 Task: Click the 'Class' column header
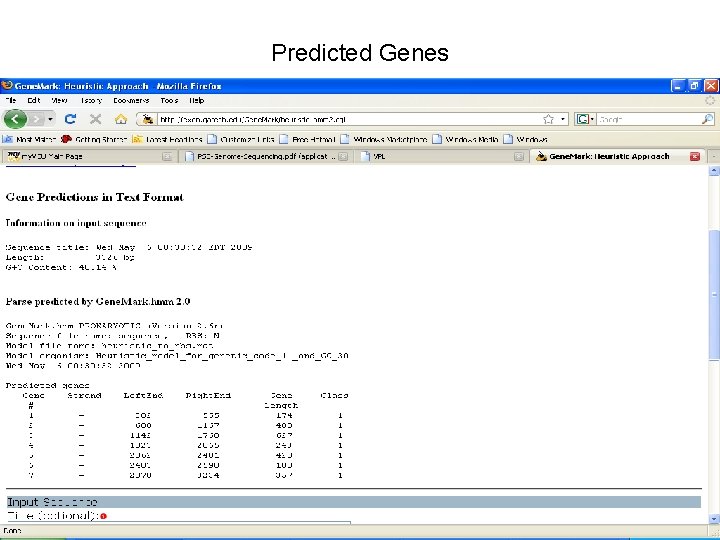(x=334, y=395)
